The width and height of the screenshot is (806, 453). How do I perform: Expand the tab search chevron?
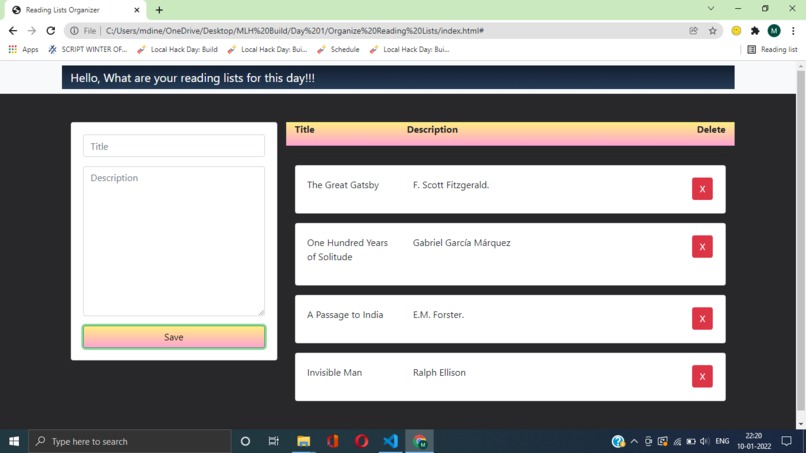point(710,9)
